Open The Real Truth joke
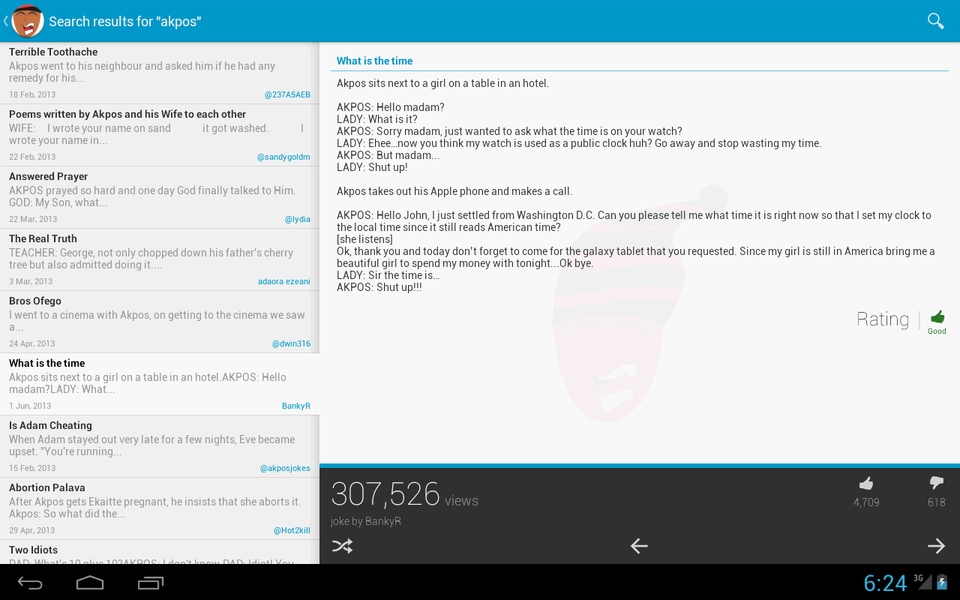 click(x=159, y=260)
